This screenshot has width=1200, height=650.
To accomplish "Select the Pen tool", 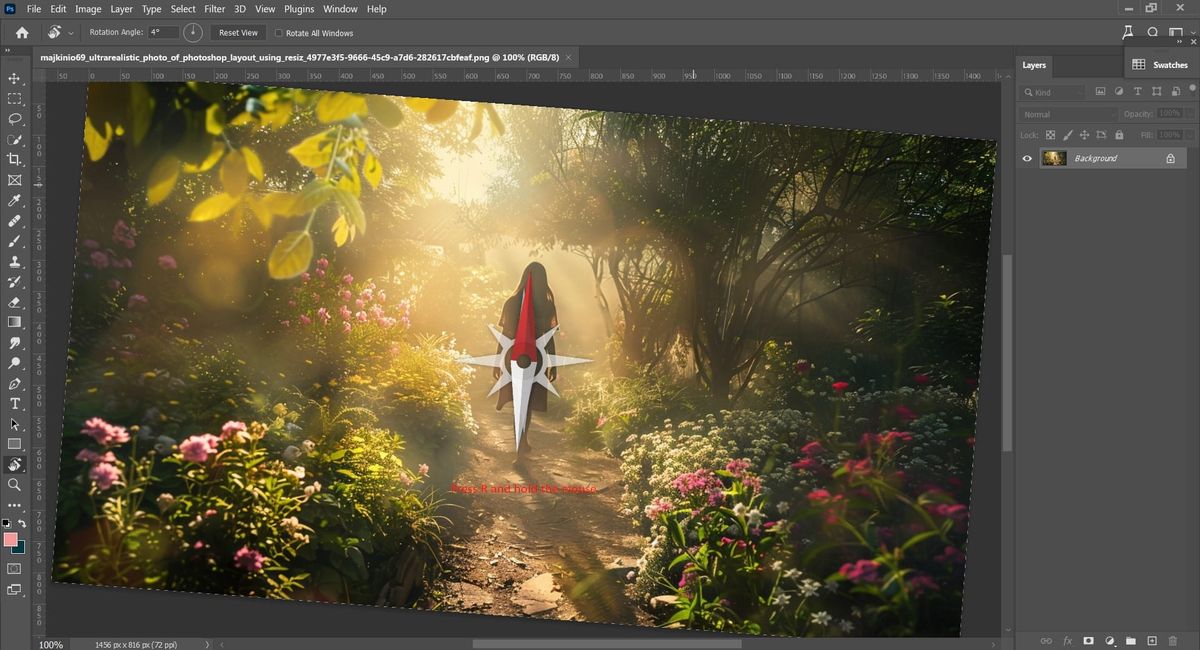I will pyautogui.click(x=14, y=384).
